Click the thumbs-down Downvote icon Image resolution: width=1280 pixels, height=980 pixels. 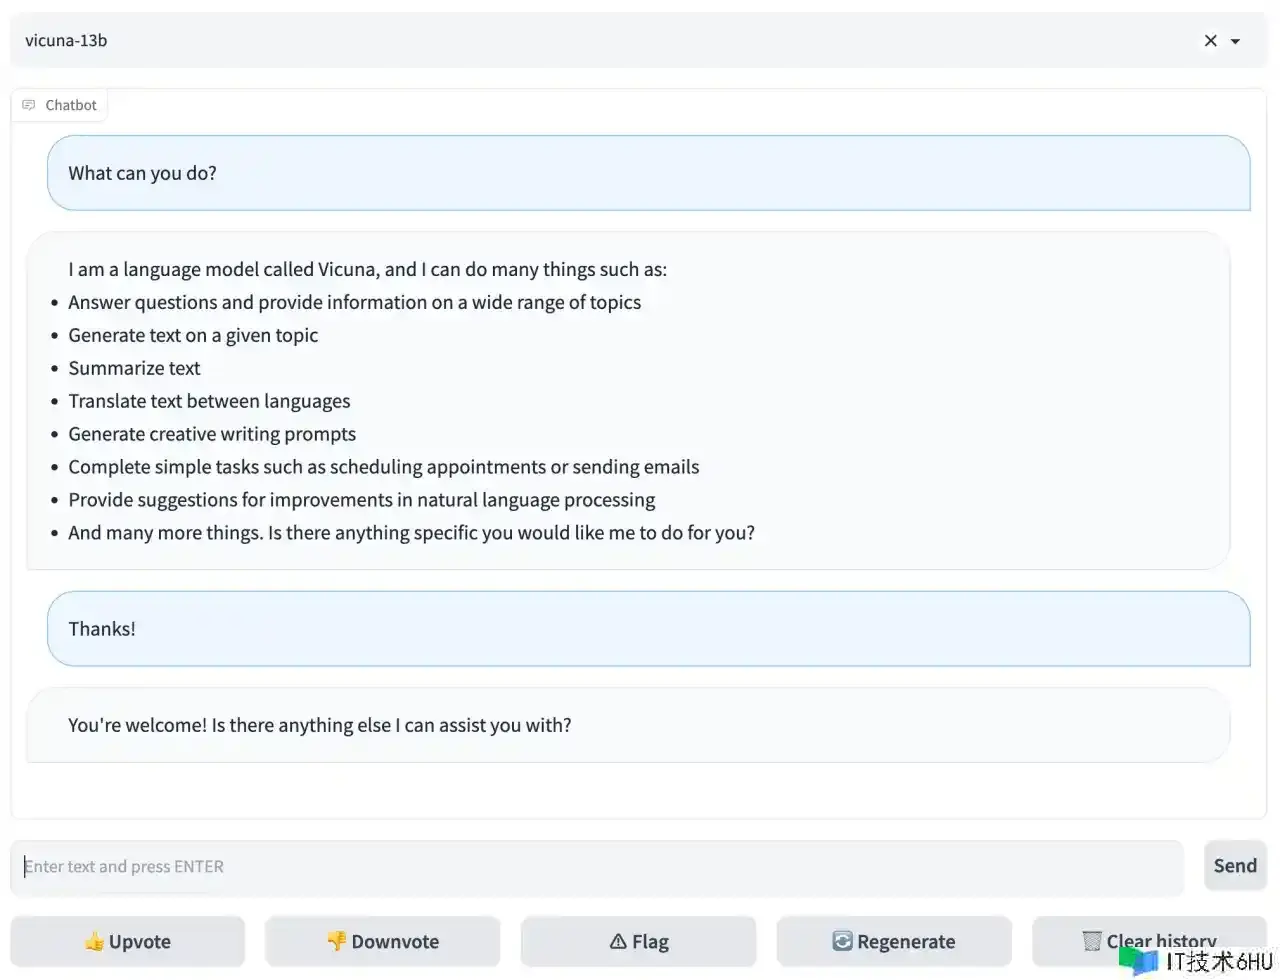click(x=337, y=942)
